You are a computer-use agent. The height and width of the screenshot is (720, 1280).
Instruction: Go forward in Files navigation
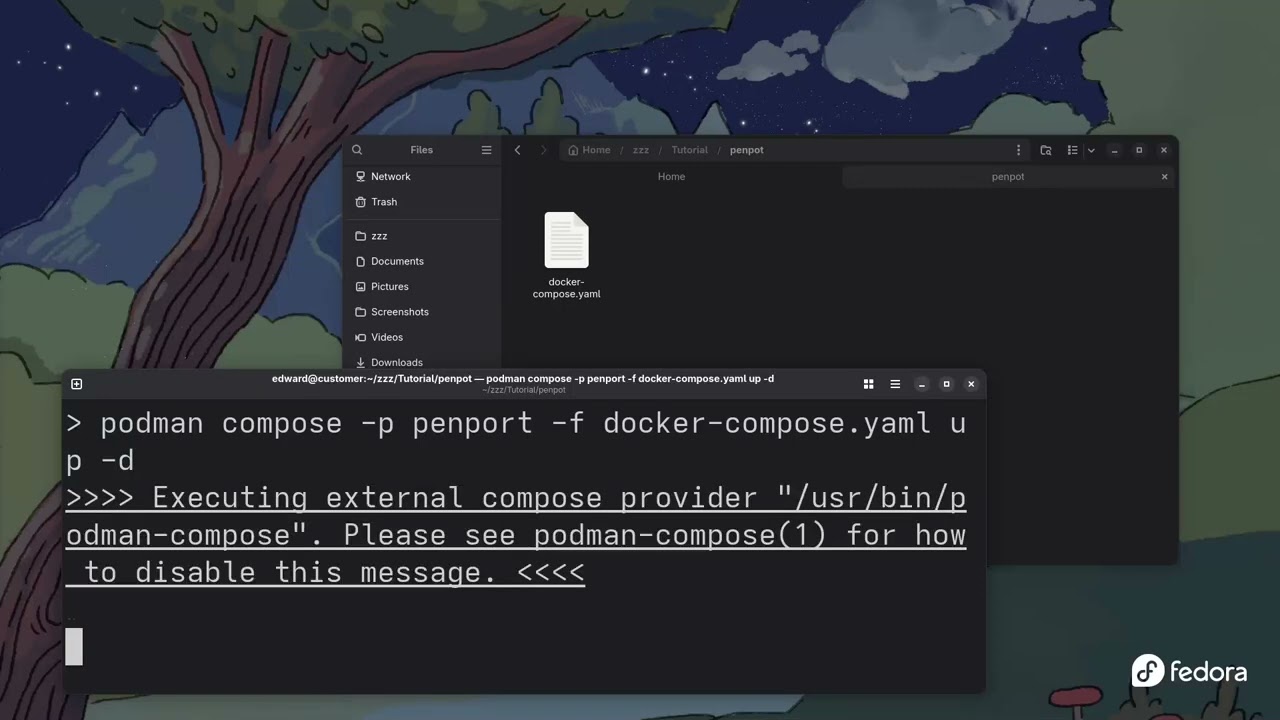pos(543,150)
